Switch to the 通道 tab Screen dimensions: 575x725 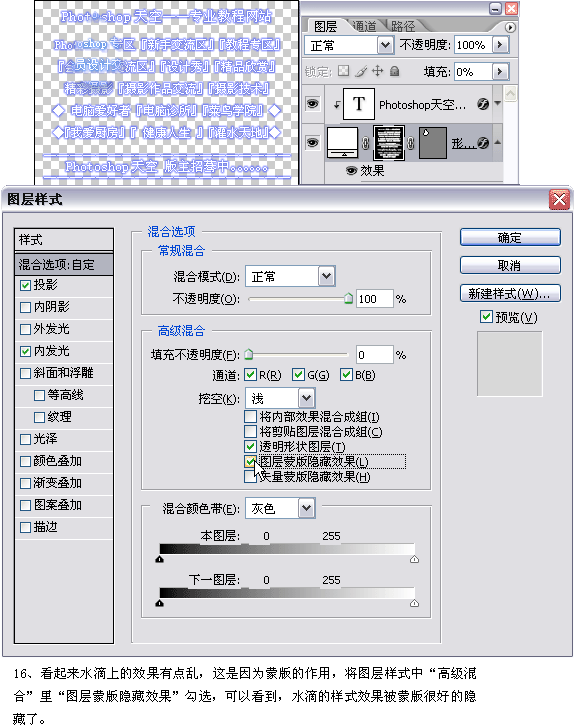(x=365, y=26)
